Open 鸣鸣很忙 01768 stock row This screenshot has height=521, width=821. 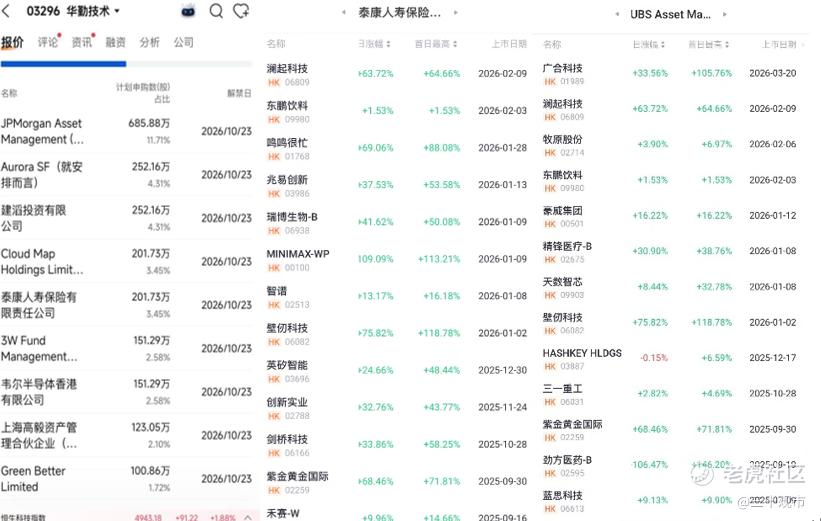[x=396, y=149]
